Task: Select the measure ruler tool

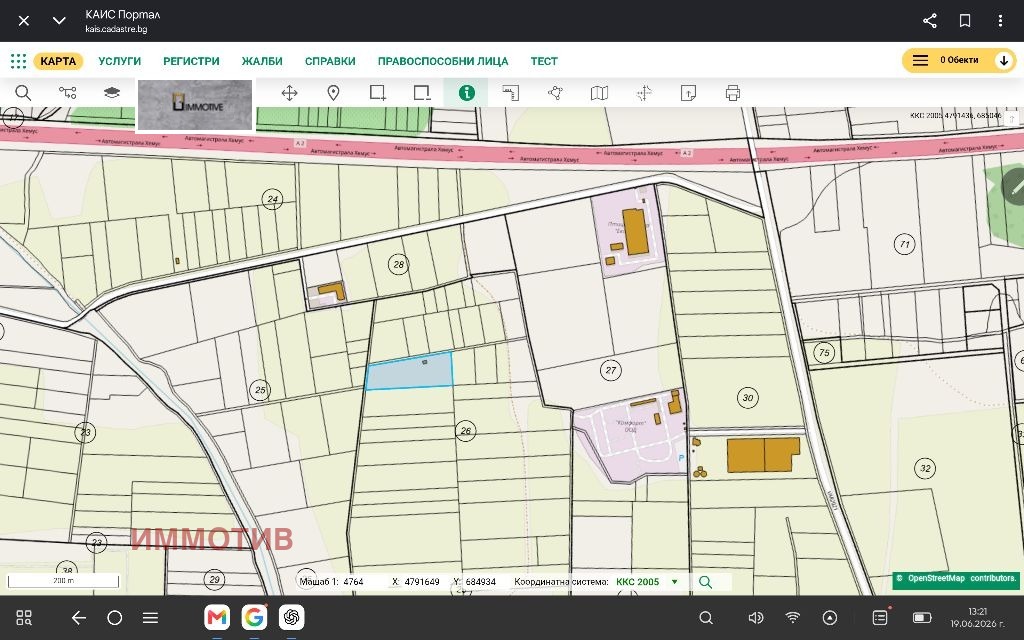Action: tap(511, 93)
